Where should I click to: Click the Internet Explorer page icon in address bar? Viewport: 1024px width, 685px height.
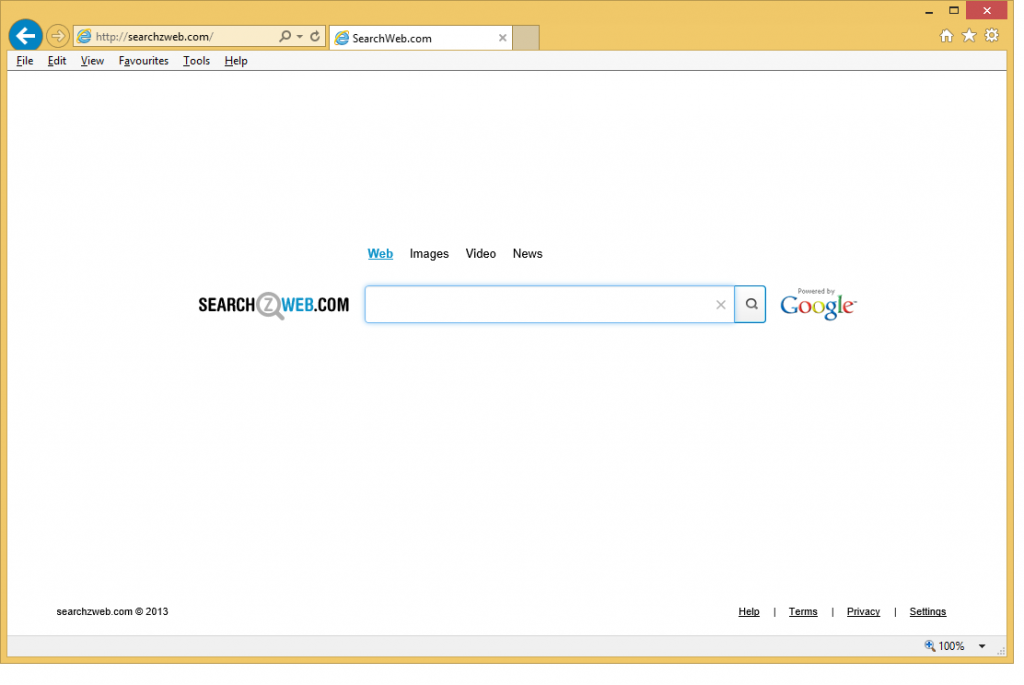coord(84,37)
